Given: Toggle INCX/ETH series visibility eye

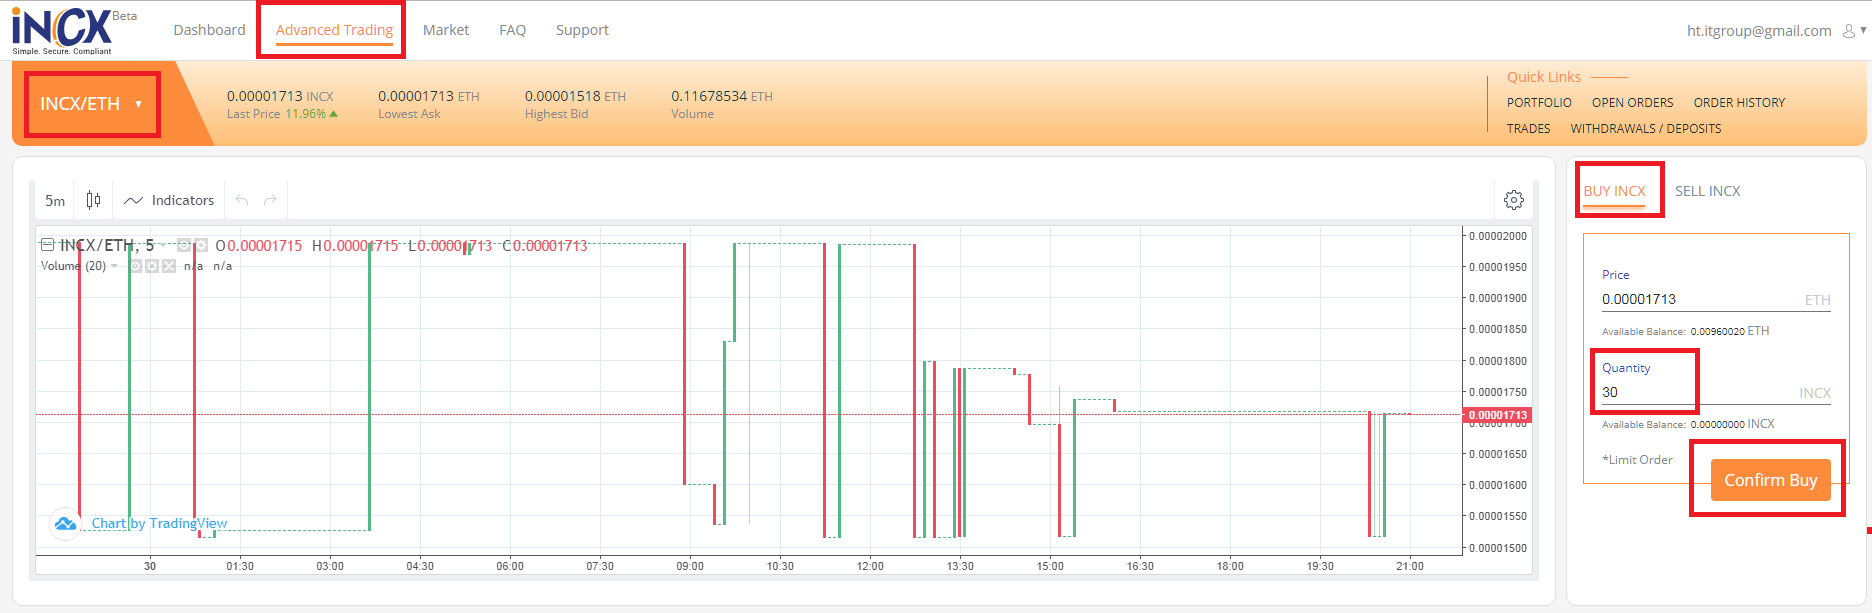Looking at the screenshot, I should click(x=184, y=245).
